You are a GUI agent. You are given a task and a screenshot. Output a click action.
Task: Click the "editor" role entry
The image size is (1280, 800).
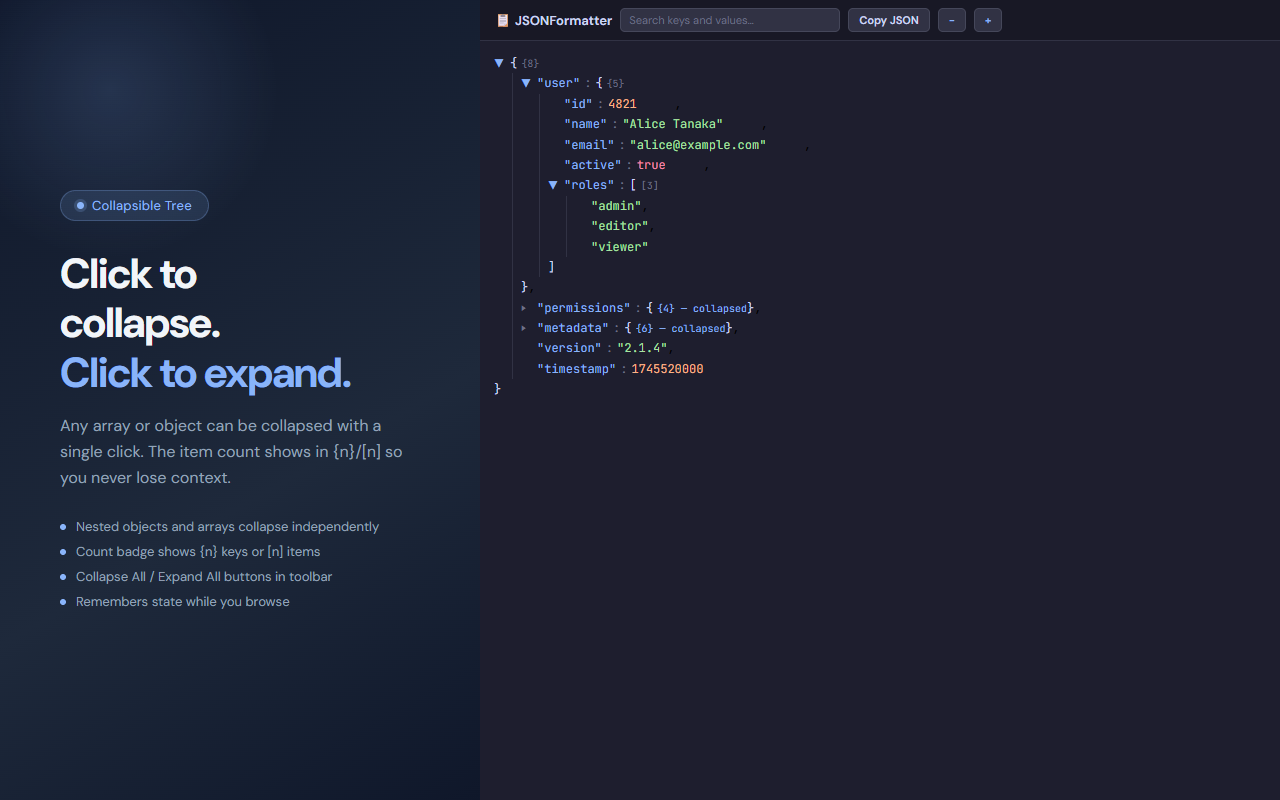point(620,226)
